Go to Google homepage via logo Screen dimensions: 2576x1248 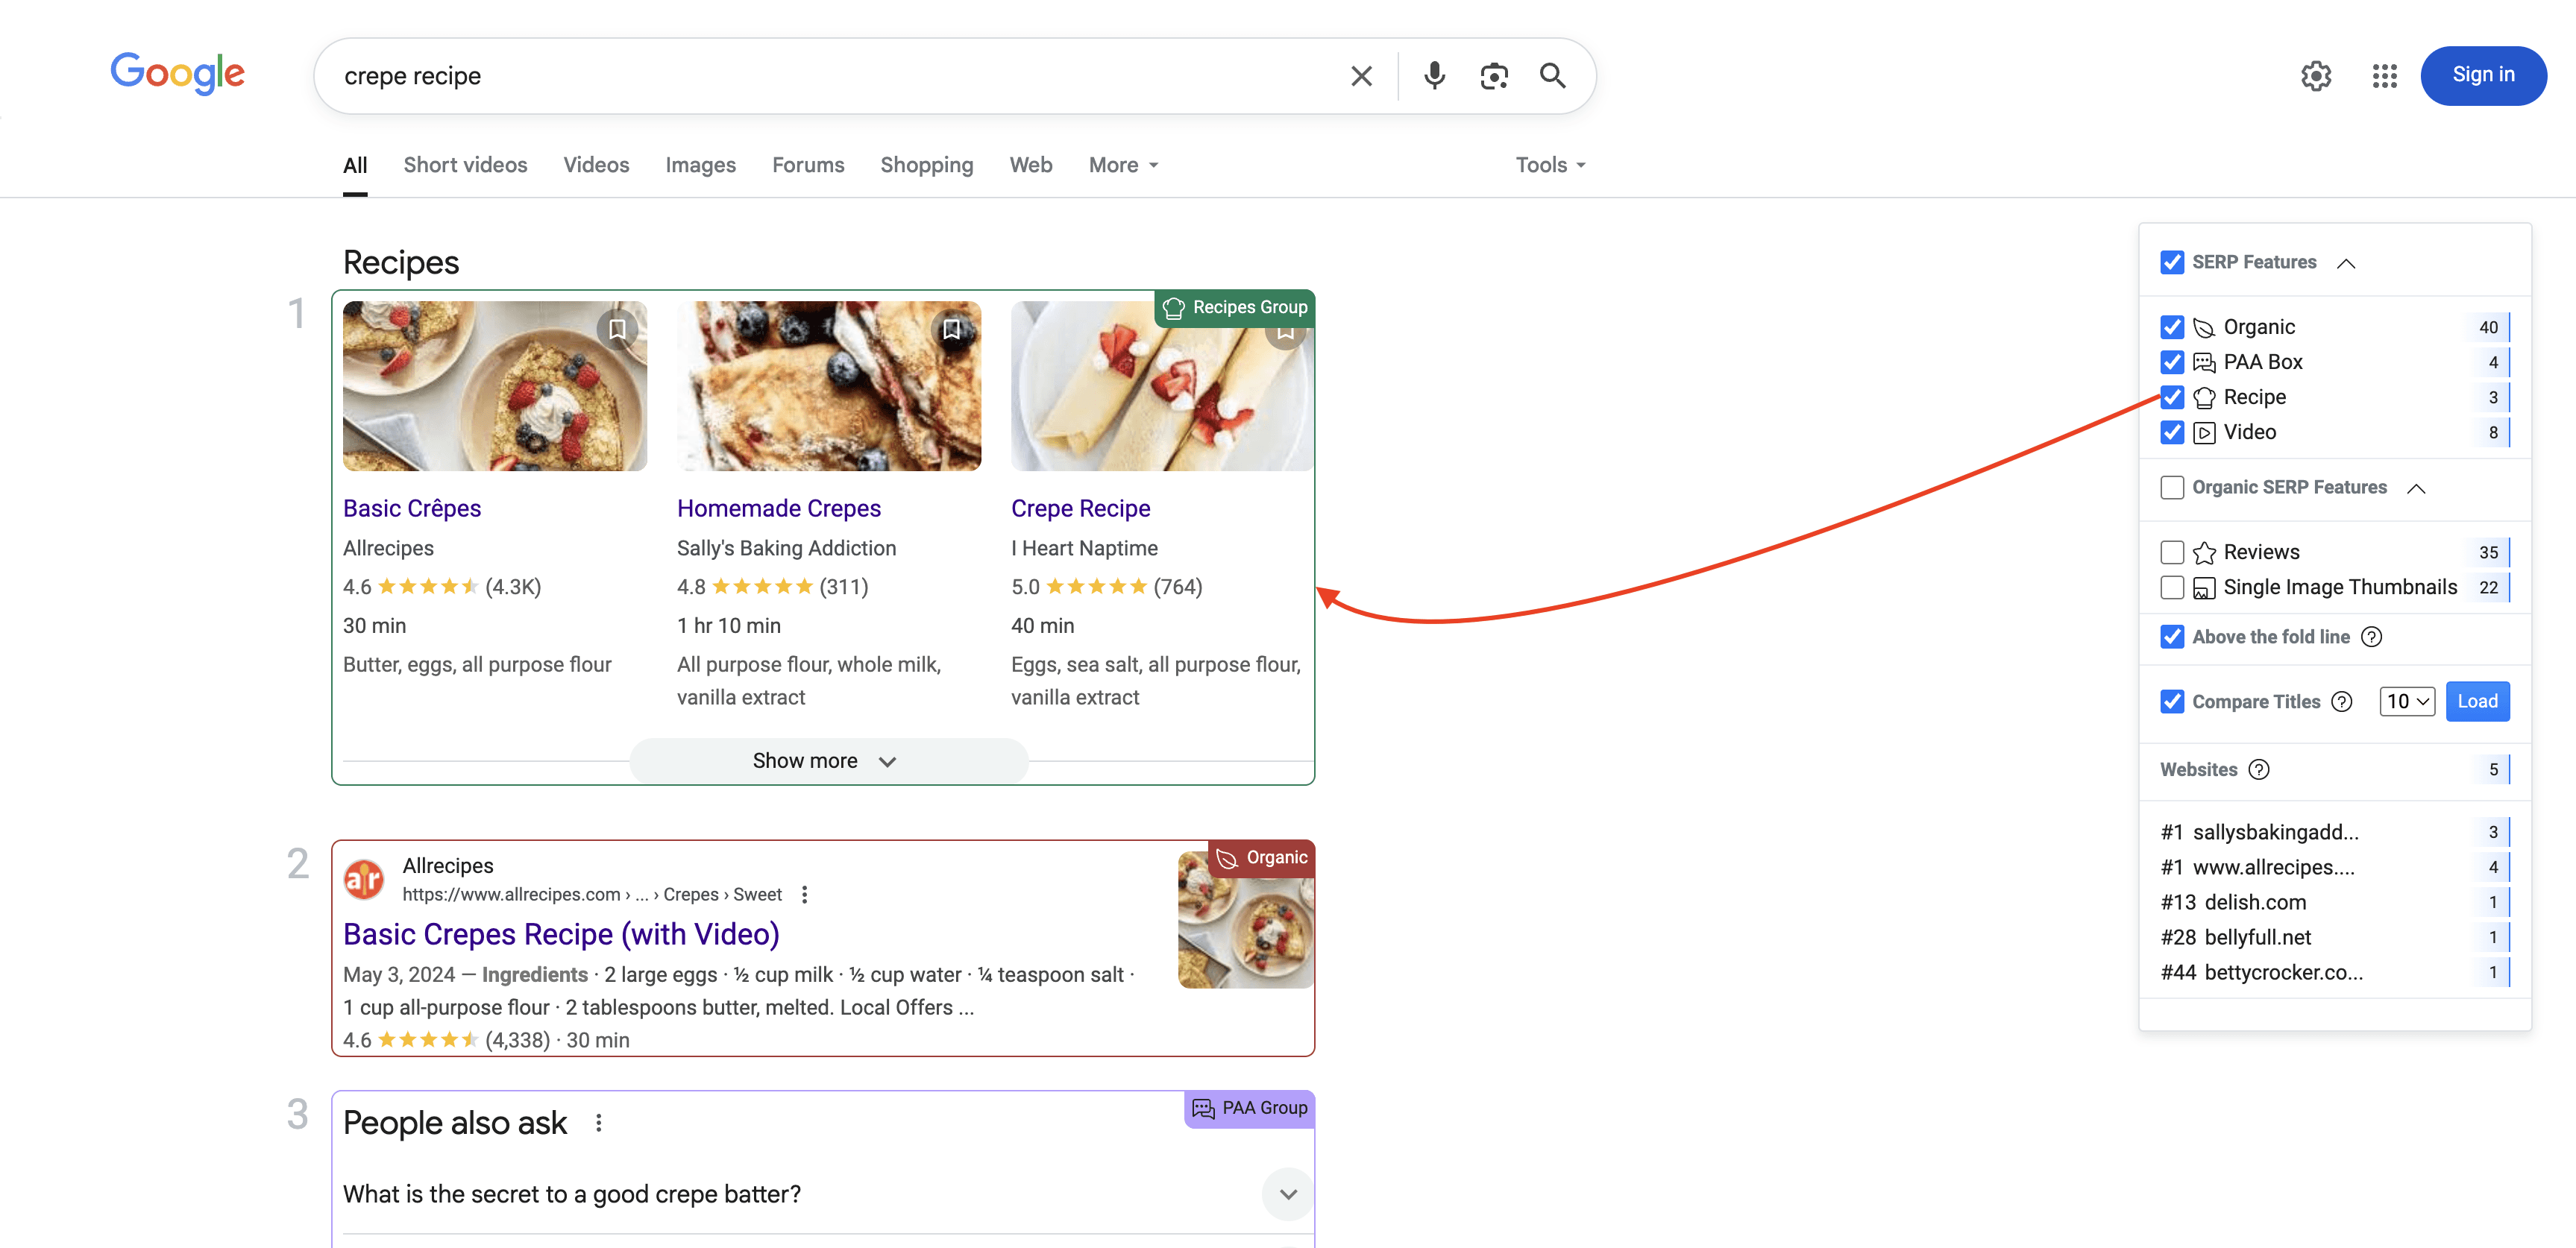pyautogui.click(x=177, y=73)
